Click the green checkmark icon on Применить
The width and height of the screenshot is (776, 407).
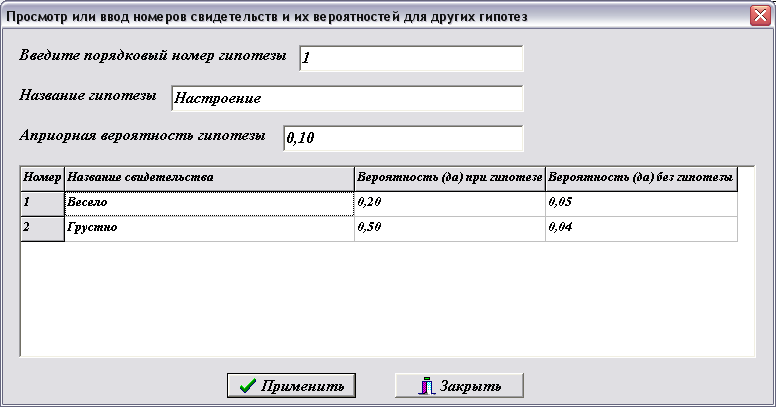pos(247,386)
